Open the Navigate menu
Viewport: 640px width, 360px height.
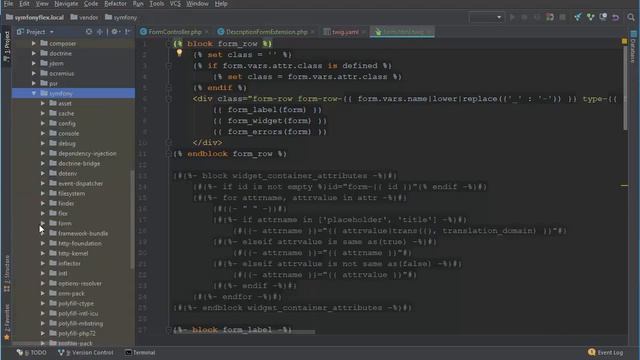point(66,4)
